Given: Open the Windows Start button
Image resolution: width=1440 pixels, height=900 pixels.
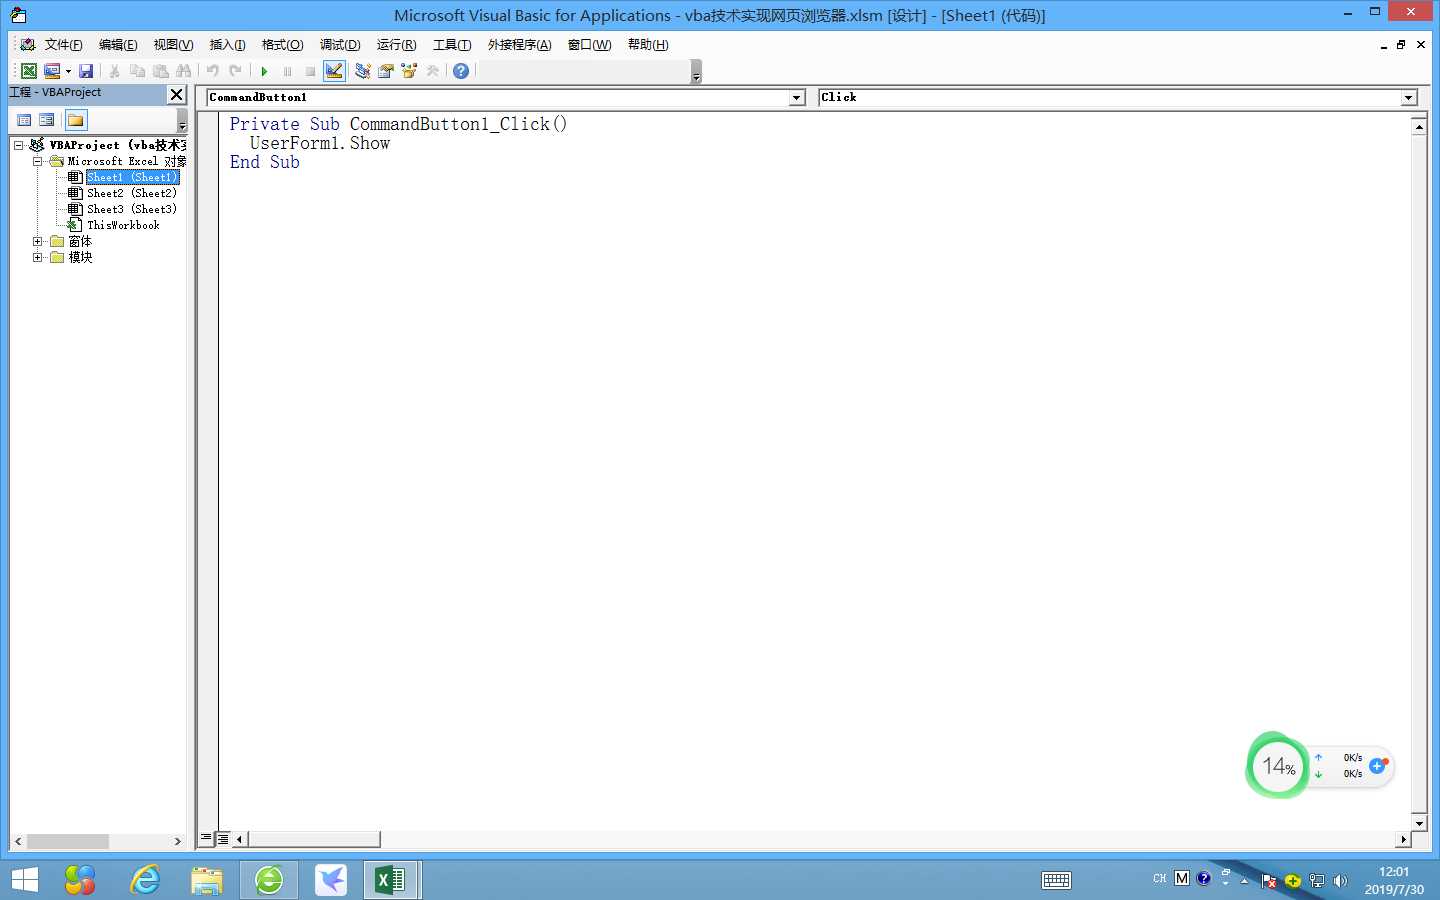Looking at the screenshot, I should coord(25,880).
